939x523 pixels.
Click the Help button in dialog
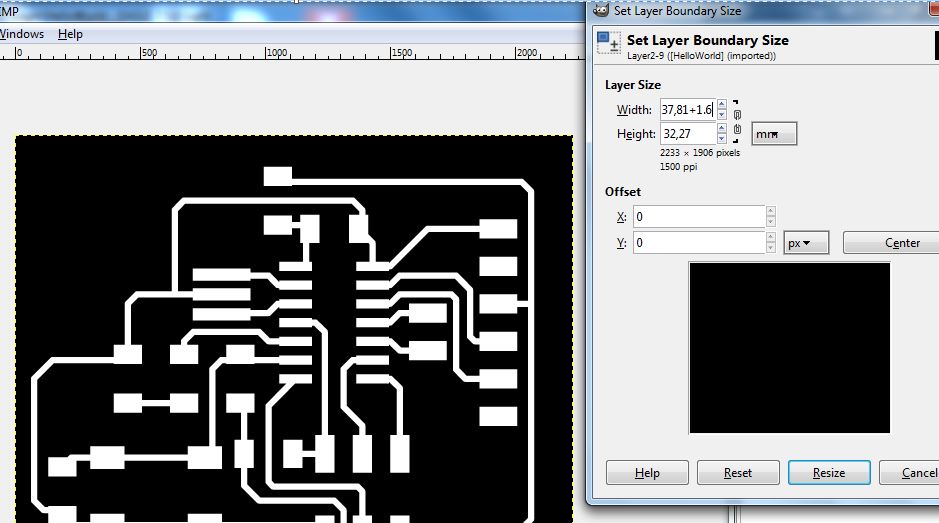click(647, 473)
